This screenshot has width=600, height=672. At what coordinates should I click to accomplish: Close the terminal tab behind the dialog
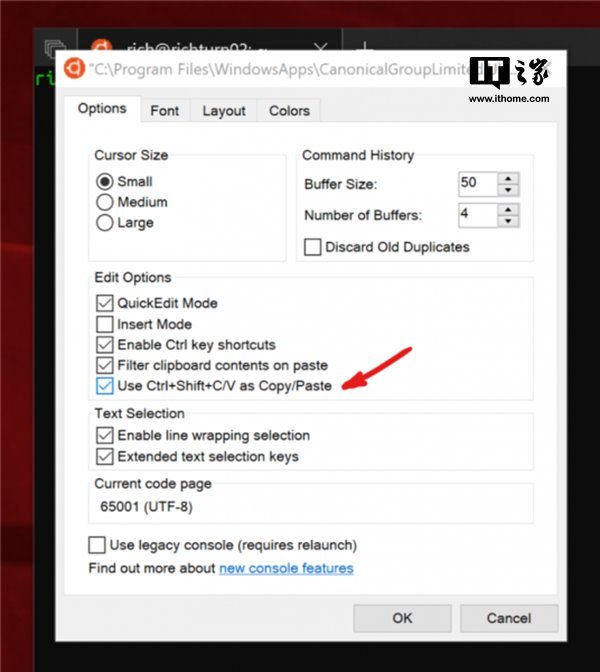(x=321, y=46)
